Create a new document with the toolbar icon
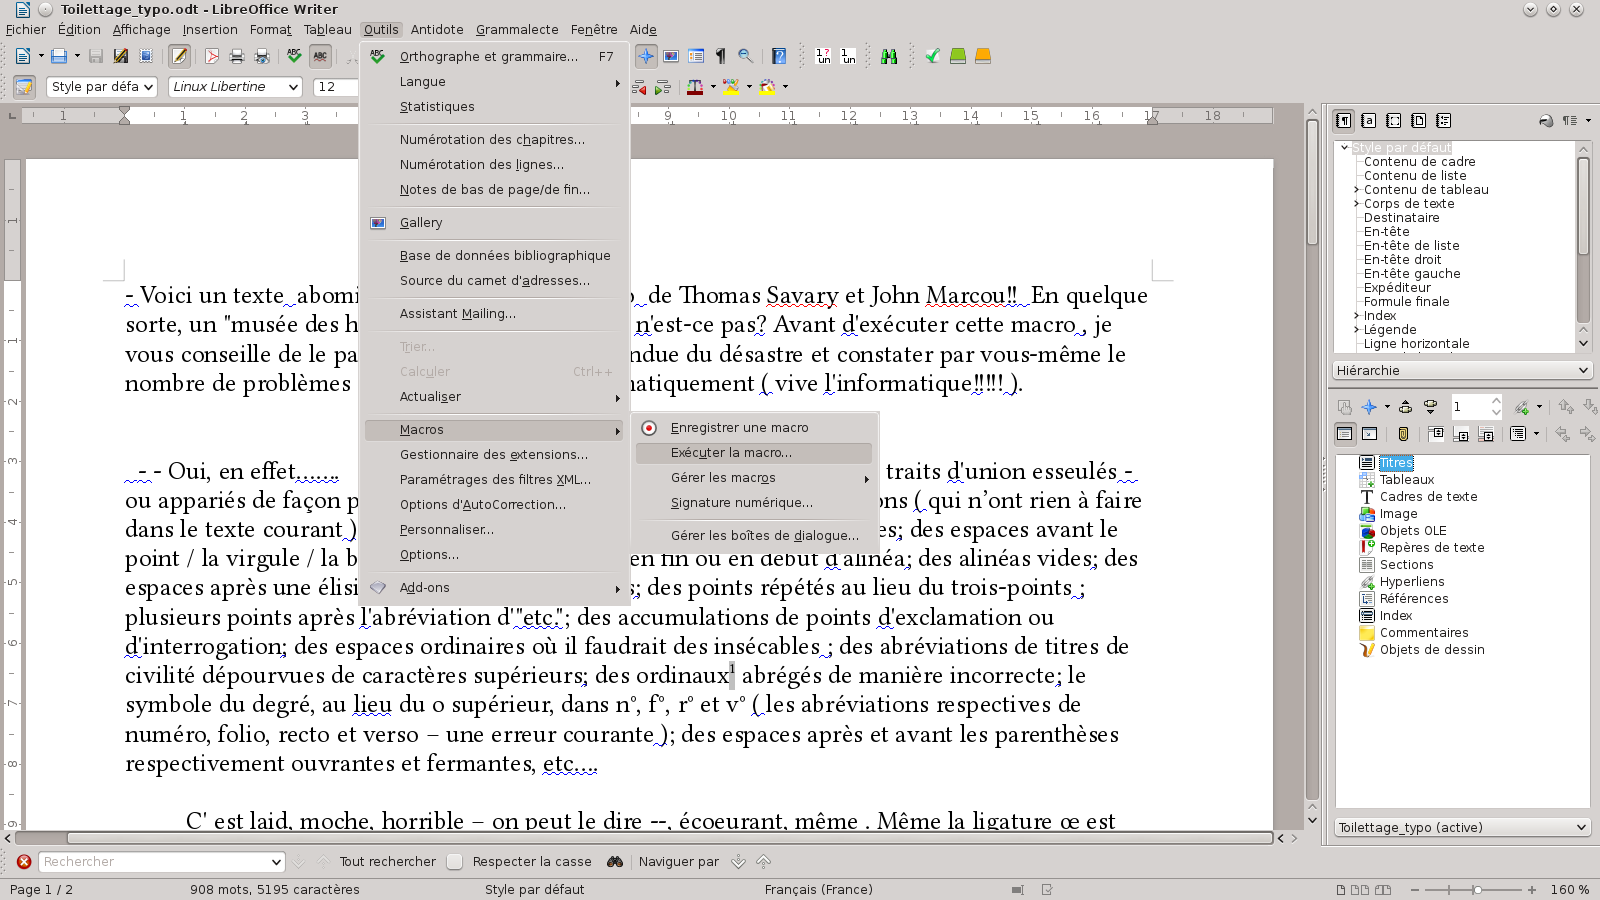 (x=22, y=57)
